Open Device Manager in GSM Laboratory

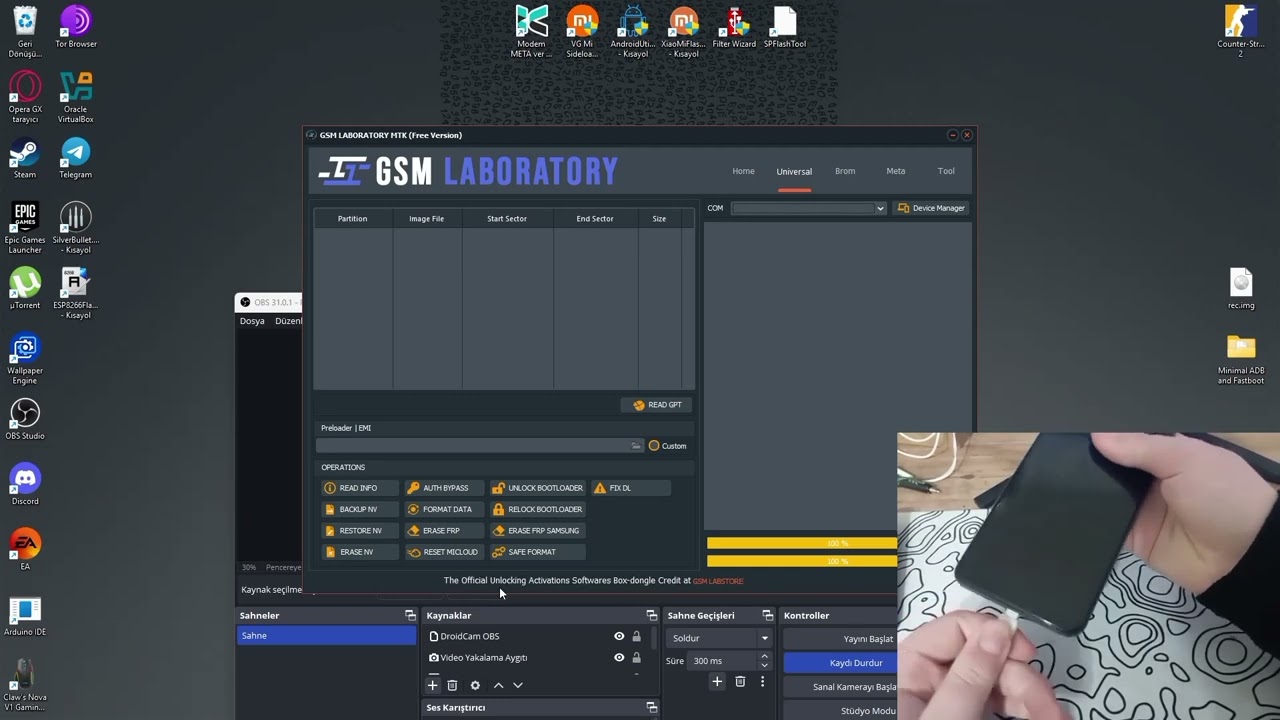(931, 208)
